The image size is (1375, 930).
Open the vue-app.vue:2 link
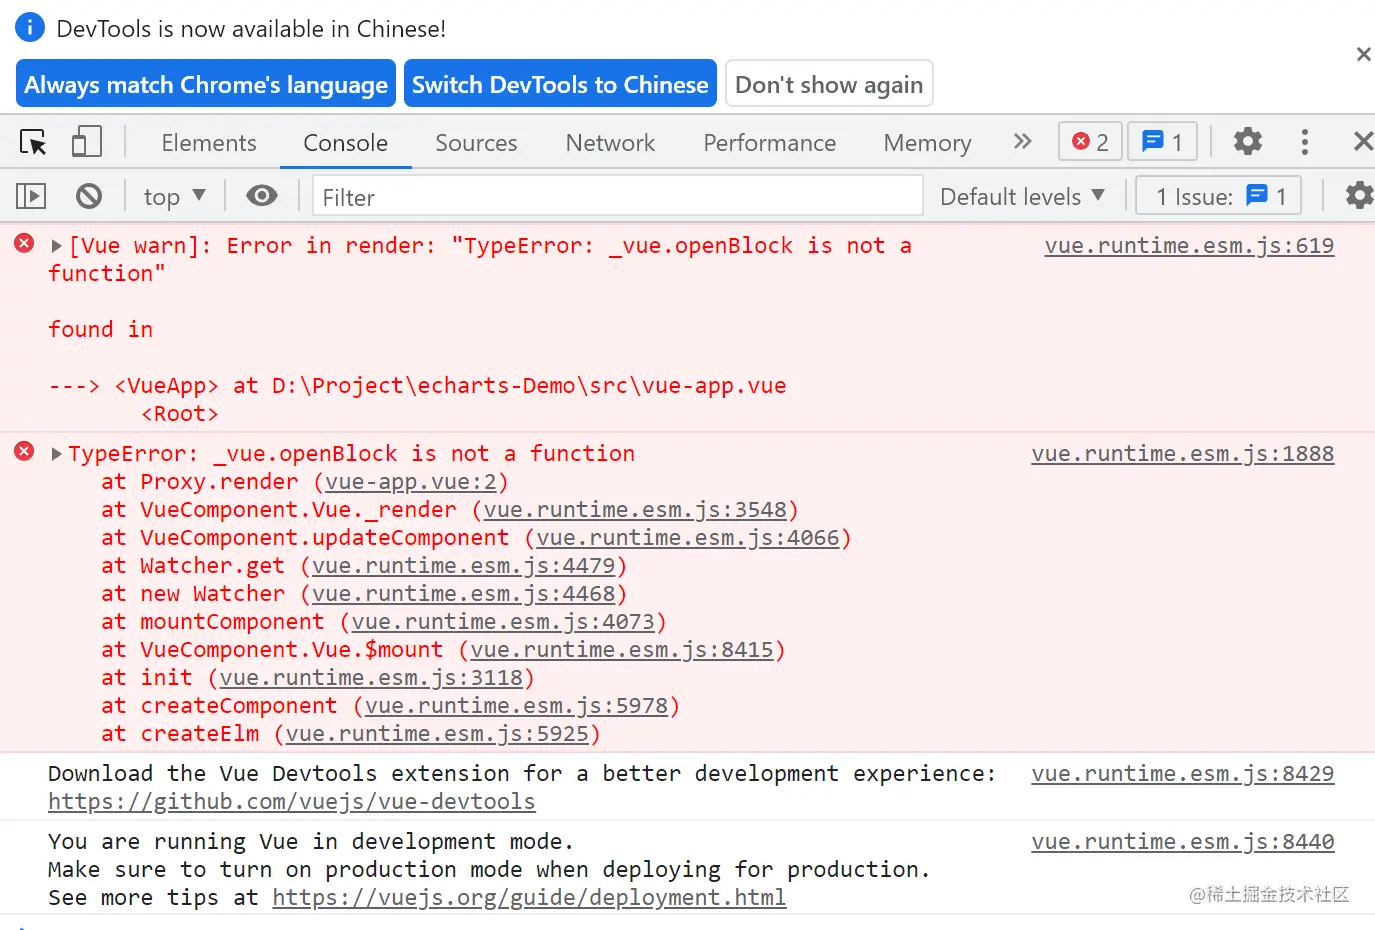[x=410, y=482]
